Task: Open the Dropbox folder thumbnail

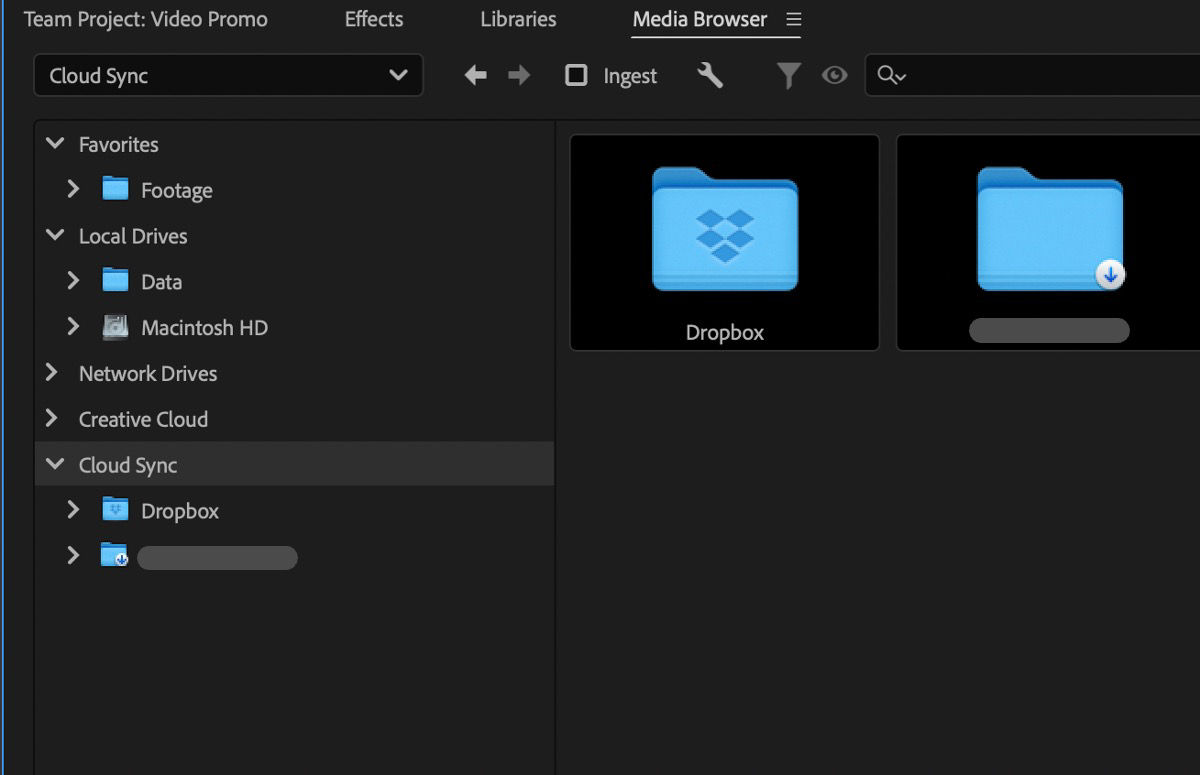Action: pos(724,228)
